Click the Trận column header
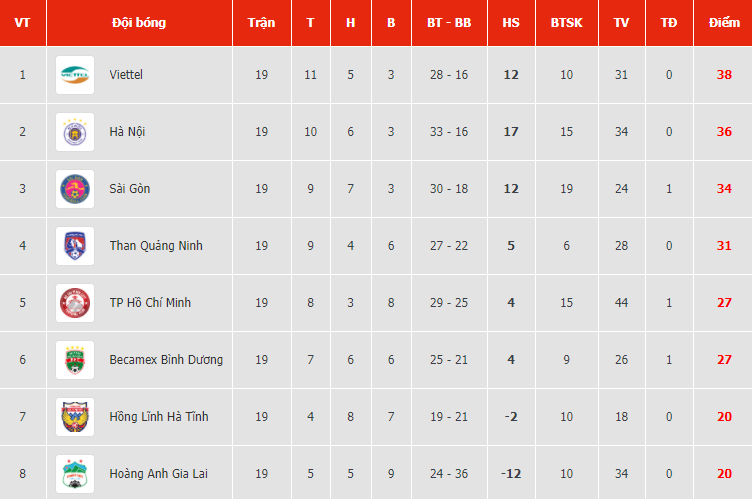 pos(261,23)
